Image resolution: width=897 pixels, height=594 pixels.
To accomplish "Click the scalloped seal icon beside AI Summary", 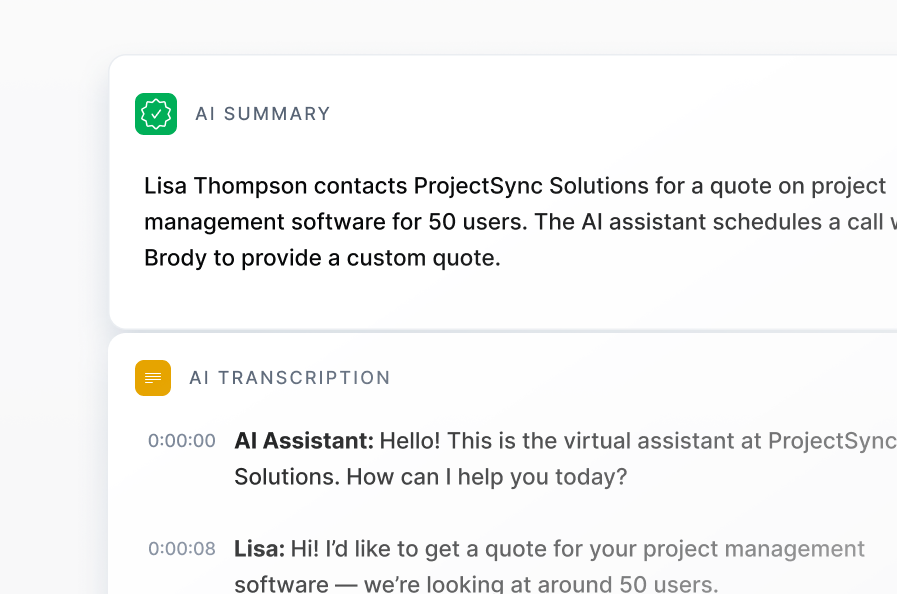I will pos(156,114).
